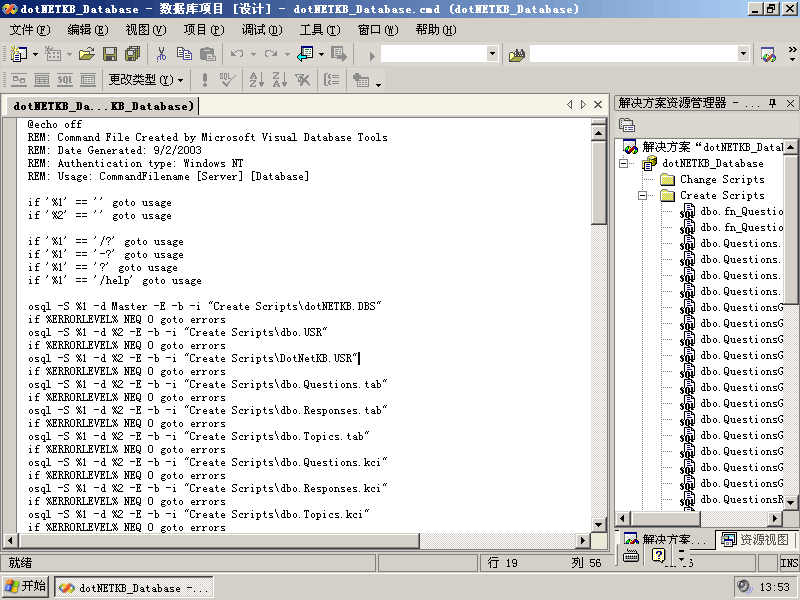Save the file with the floppy disk icon
The image size is (800, 600).
(x=110, y=54)
